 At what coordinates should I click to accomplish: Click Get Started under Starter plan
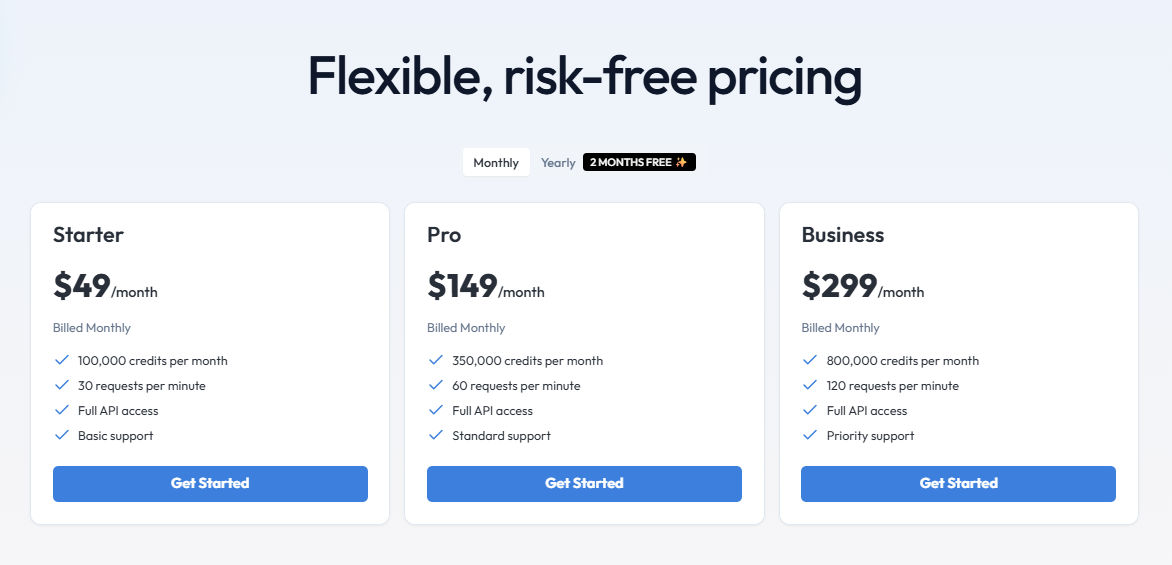coord(210,484)
